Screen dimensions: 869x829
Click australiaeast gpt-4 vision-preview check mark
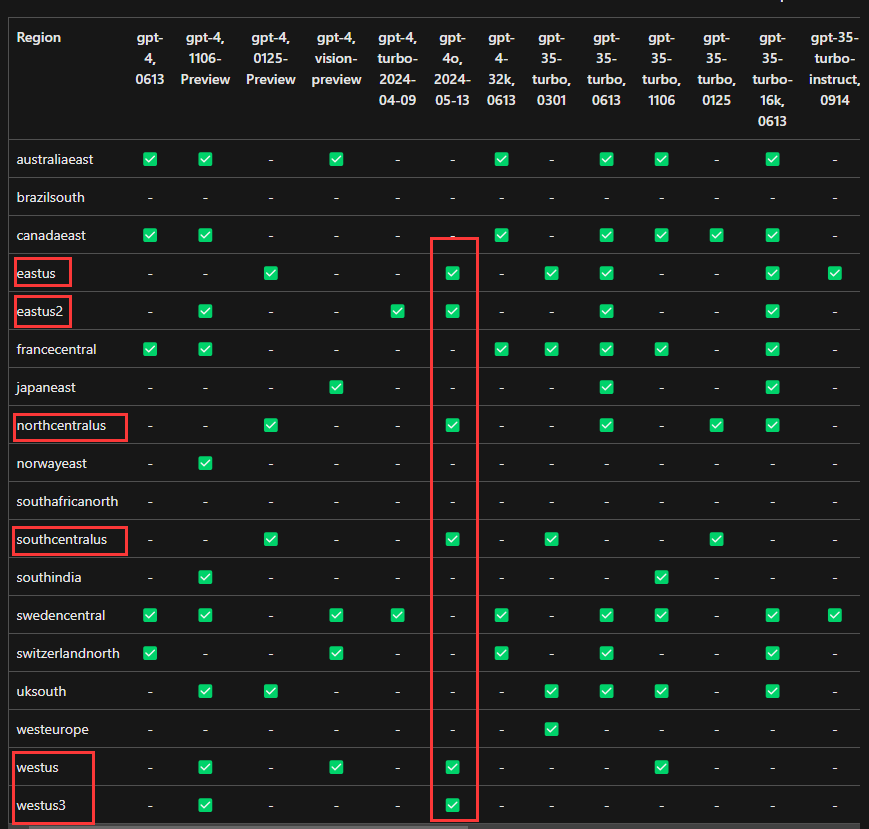pyautogui.click(x=336, y=160)
